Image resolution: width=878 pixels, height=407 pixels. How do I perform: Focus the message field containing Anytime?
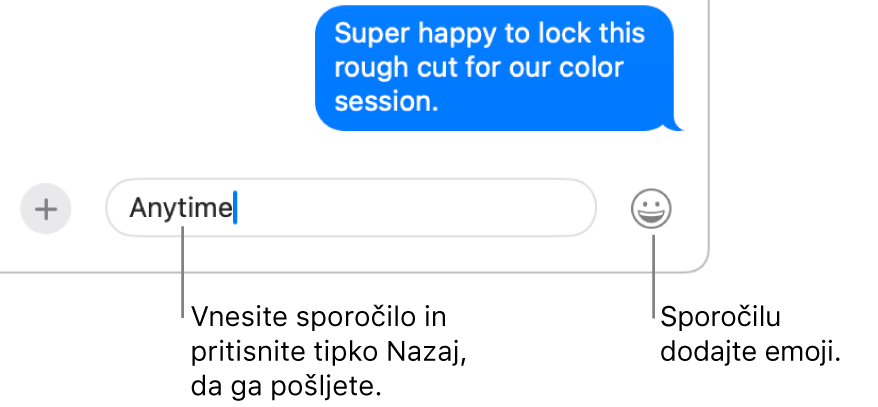pyautogui.click(x=351, y=208)
